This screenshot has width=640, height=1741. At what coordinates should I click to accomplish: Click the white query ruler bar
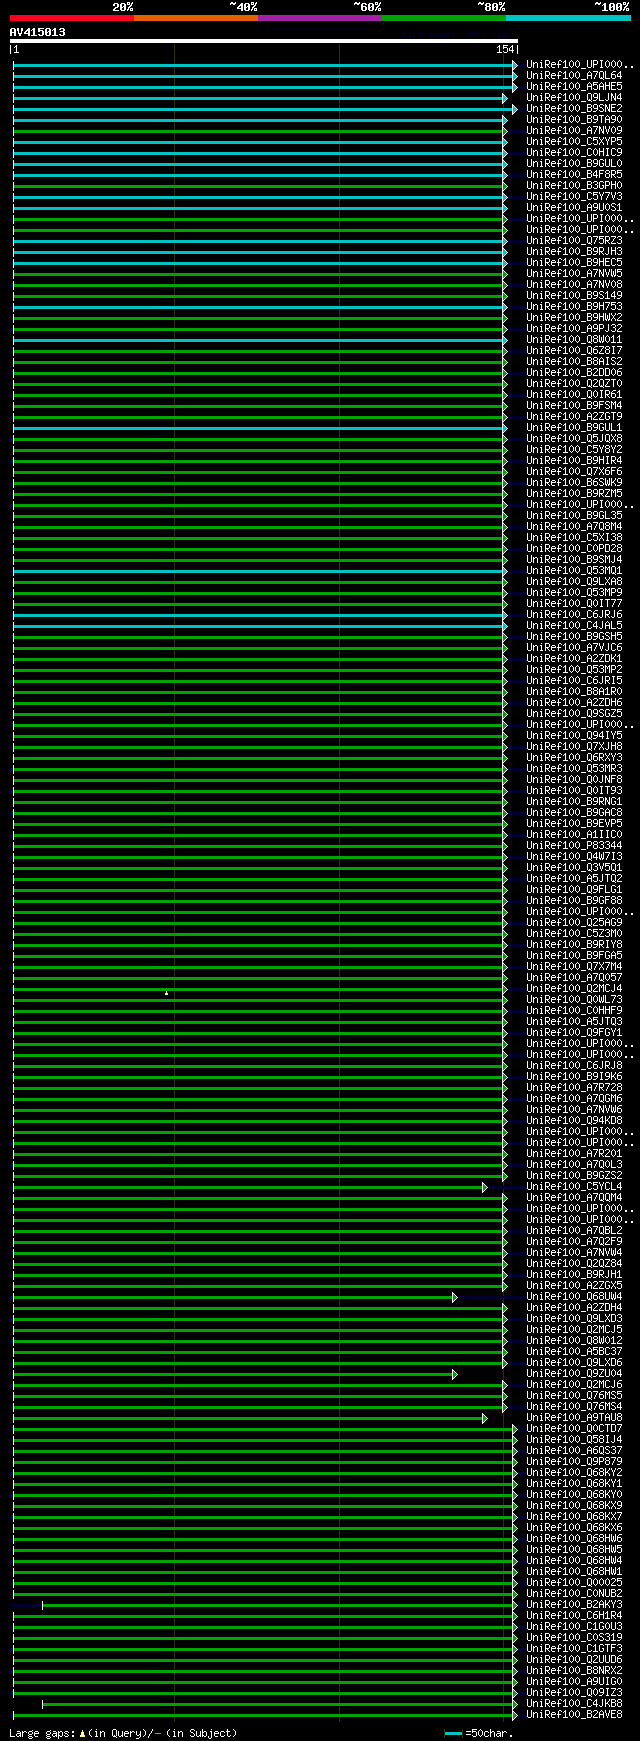pyautogui.click(x=264, y=41)
